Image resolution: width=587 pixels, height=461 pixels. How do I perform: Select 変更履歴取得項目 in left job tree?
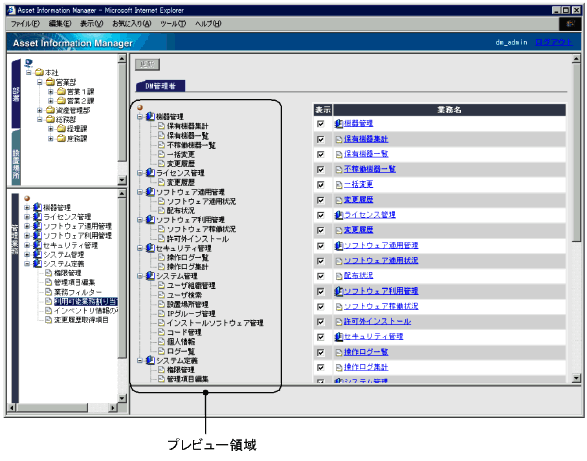coord(81,320)
